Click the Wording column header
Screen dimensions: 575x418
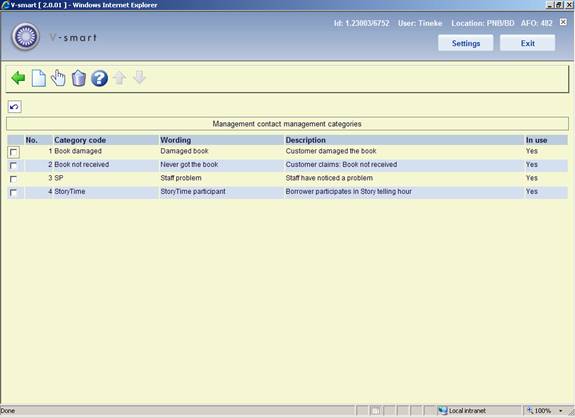[176, 140]
